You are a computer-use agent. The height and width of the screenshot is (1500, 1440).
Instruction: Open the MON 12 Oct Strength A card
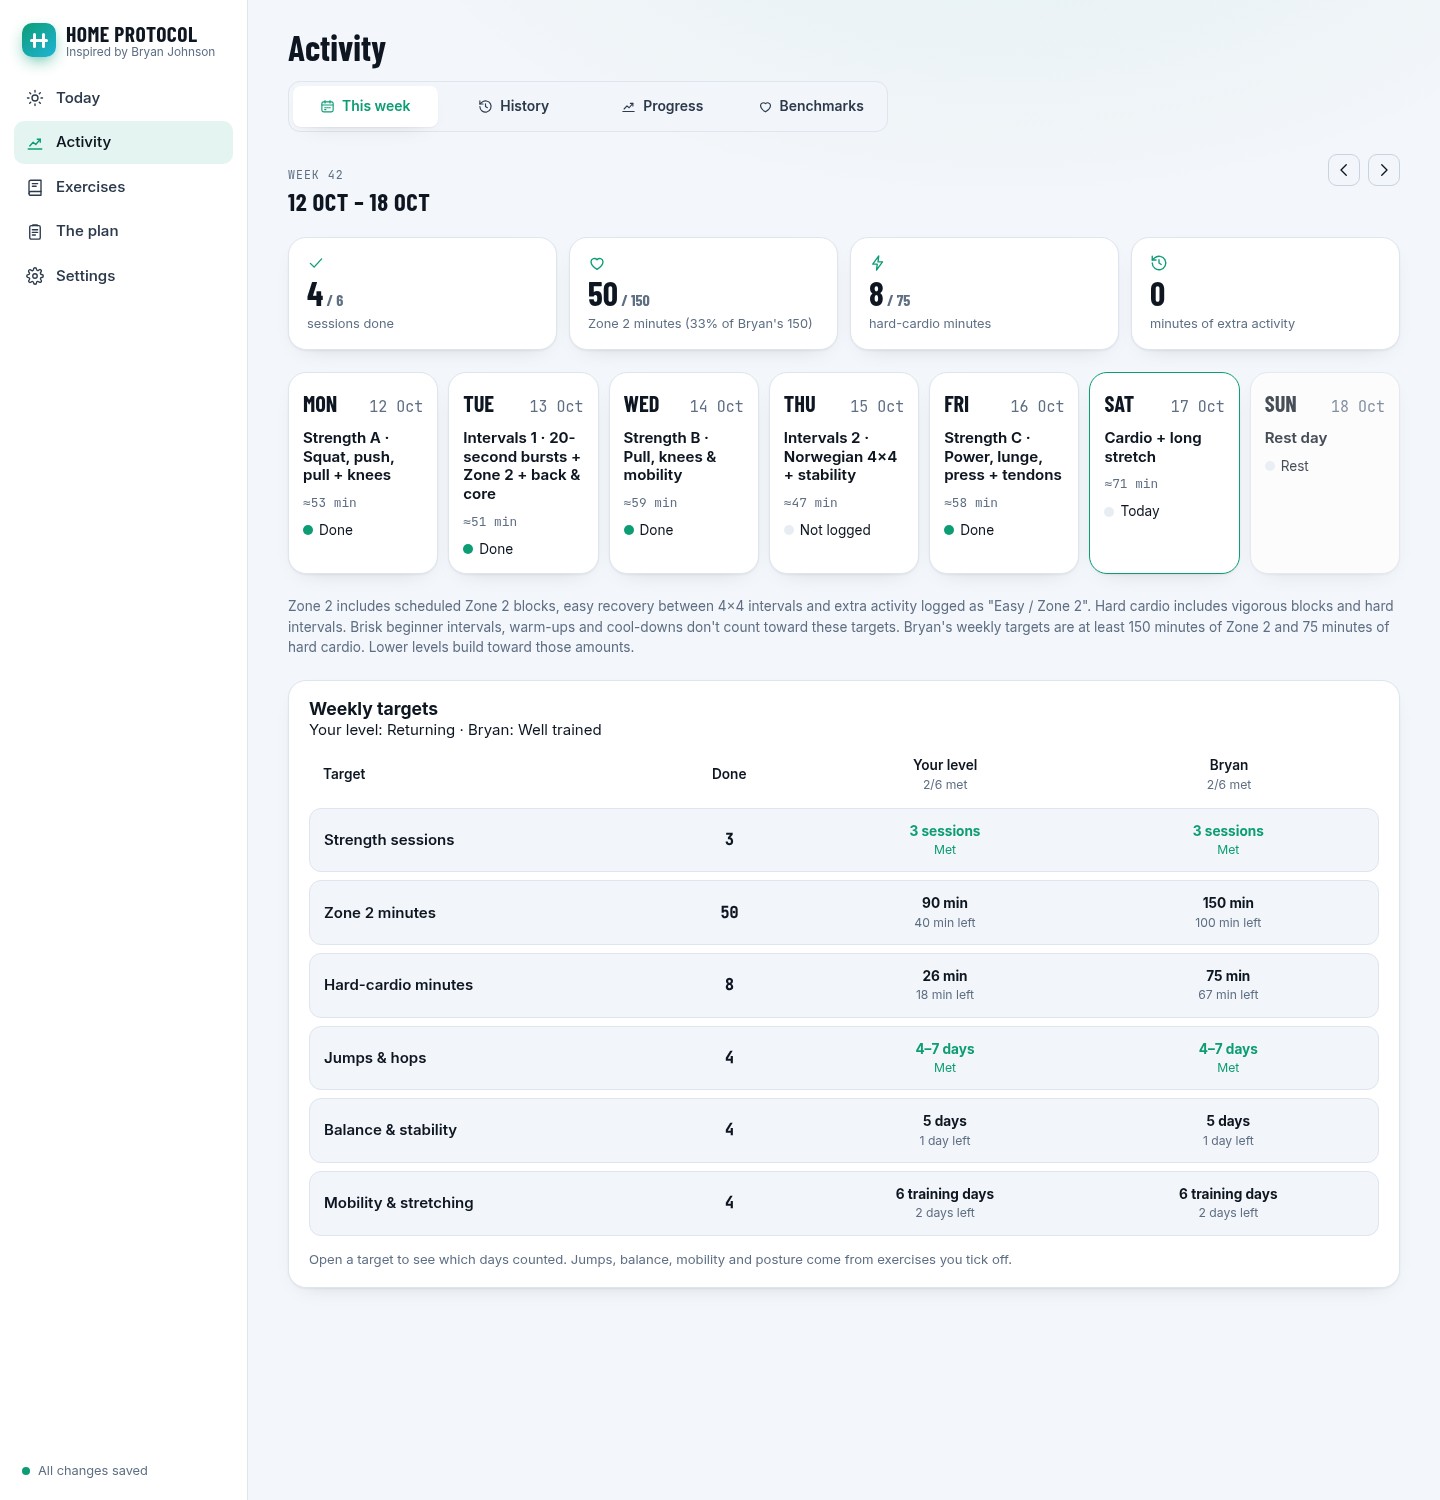click(363, 473)
